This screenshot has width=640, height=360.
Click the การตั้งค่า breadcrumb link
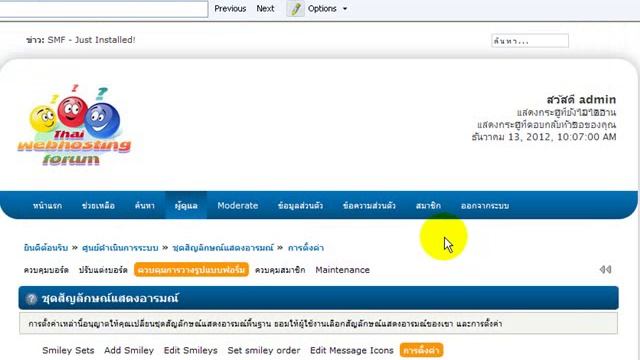pos(306,248)
